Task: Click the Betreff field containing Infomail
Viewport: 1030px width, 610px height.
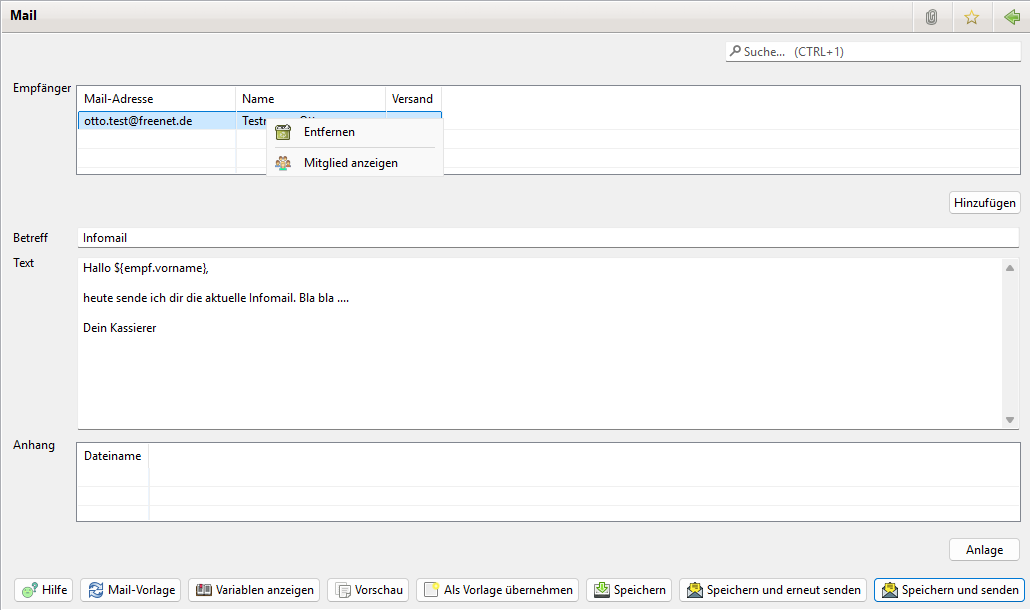Action: pyautogui.click(x=546, y=238)
